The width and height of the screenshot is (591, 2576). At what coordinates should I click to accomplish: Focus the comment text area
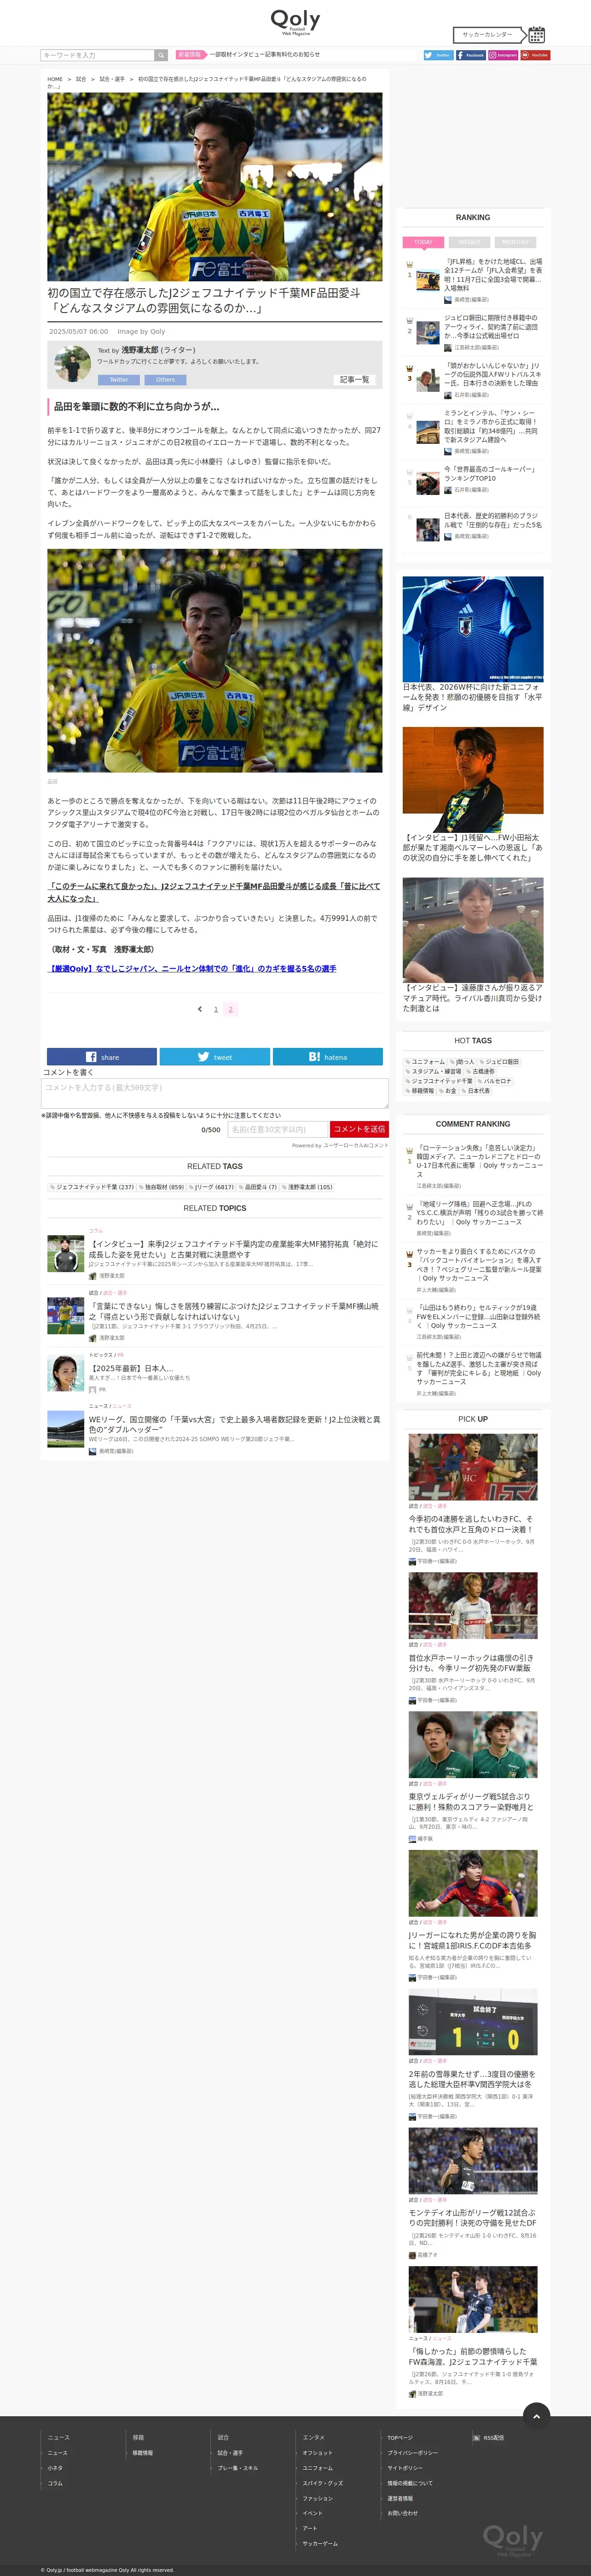coord(215,1093)
